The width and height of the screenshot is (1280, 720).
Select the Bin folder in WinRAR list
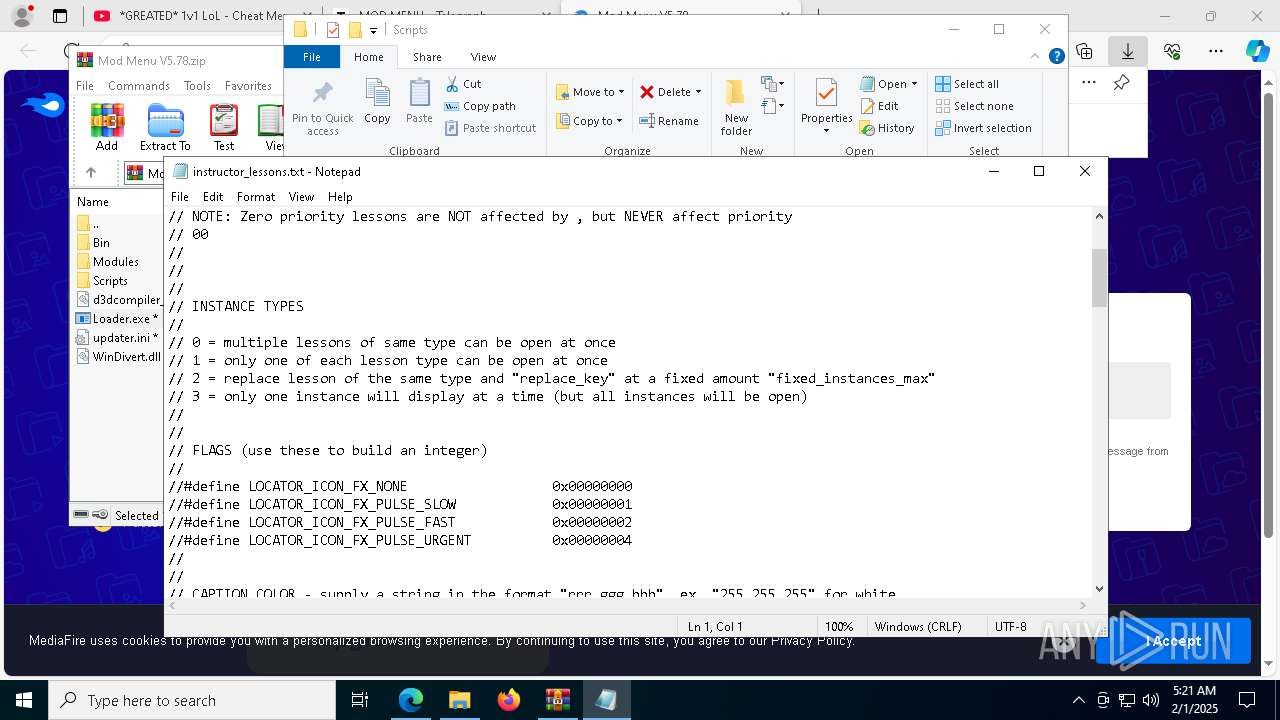click(101, 243)
